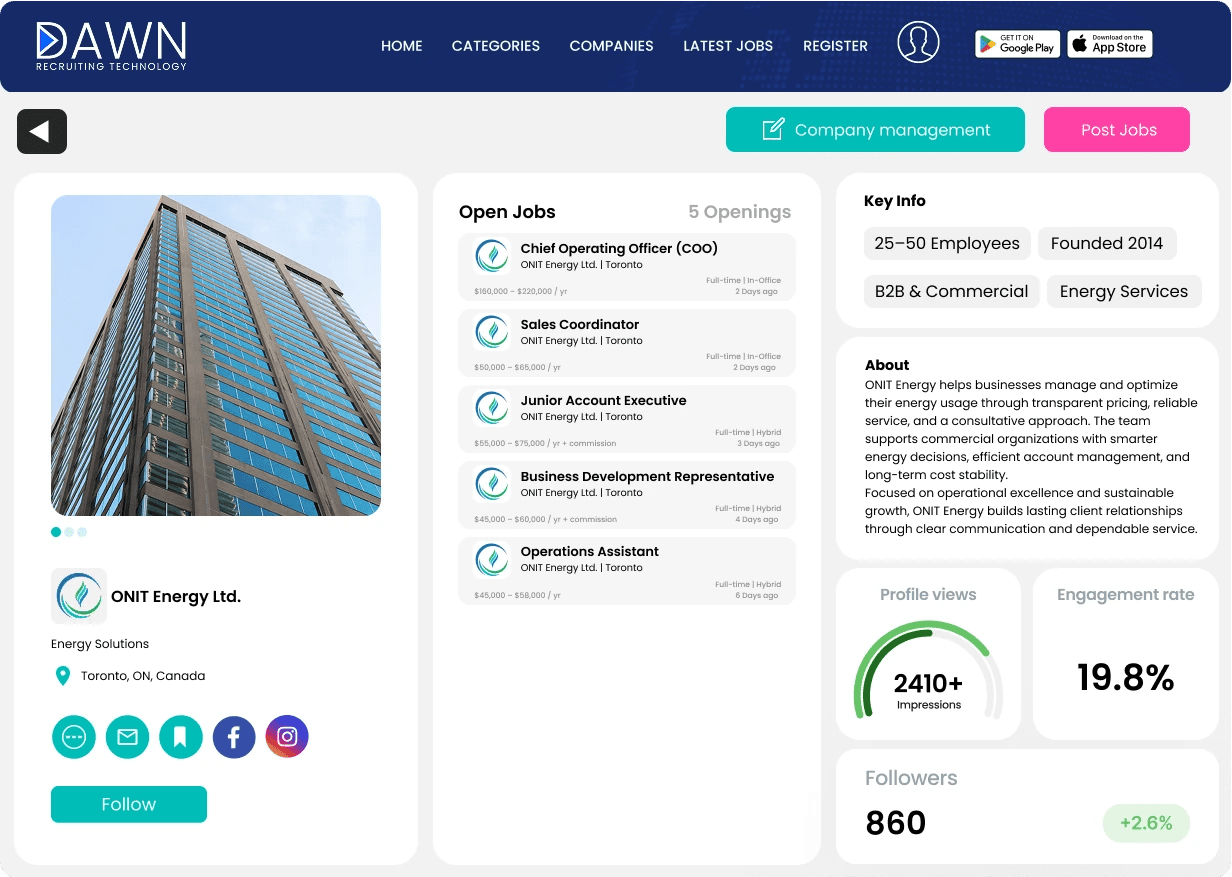Click the $50,000 – $65,000 / yr salary

point(518,367)
